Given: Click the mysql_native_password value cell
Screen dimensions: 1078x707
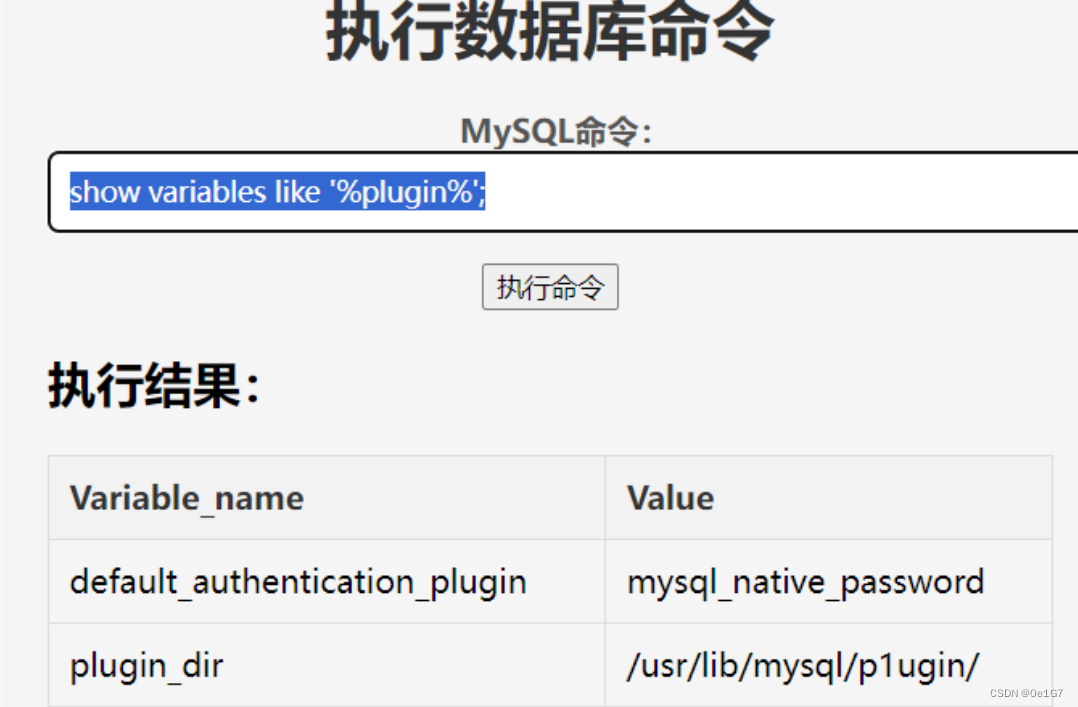Looking at the screenshot, I should click(805, 581).
